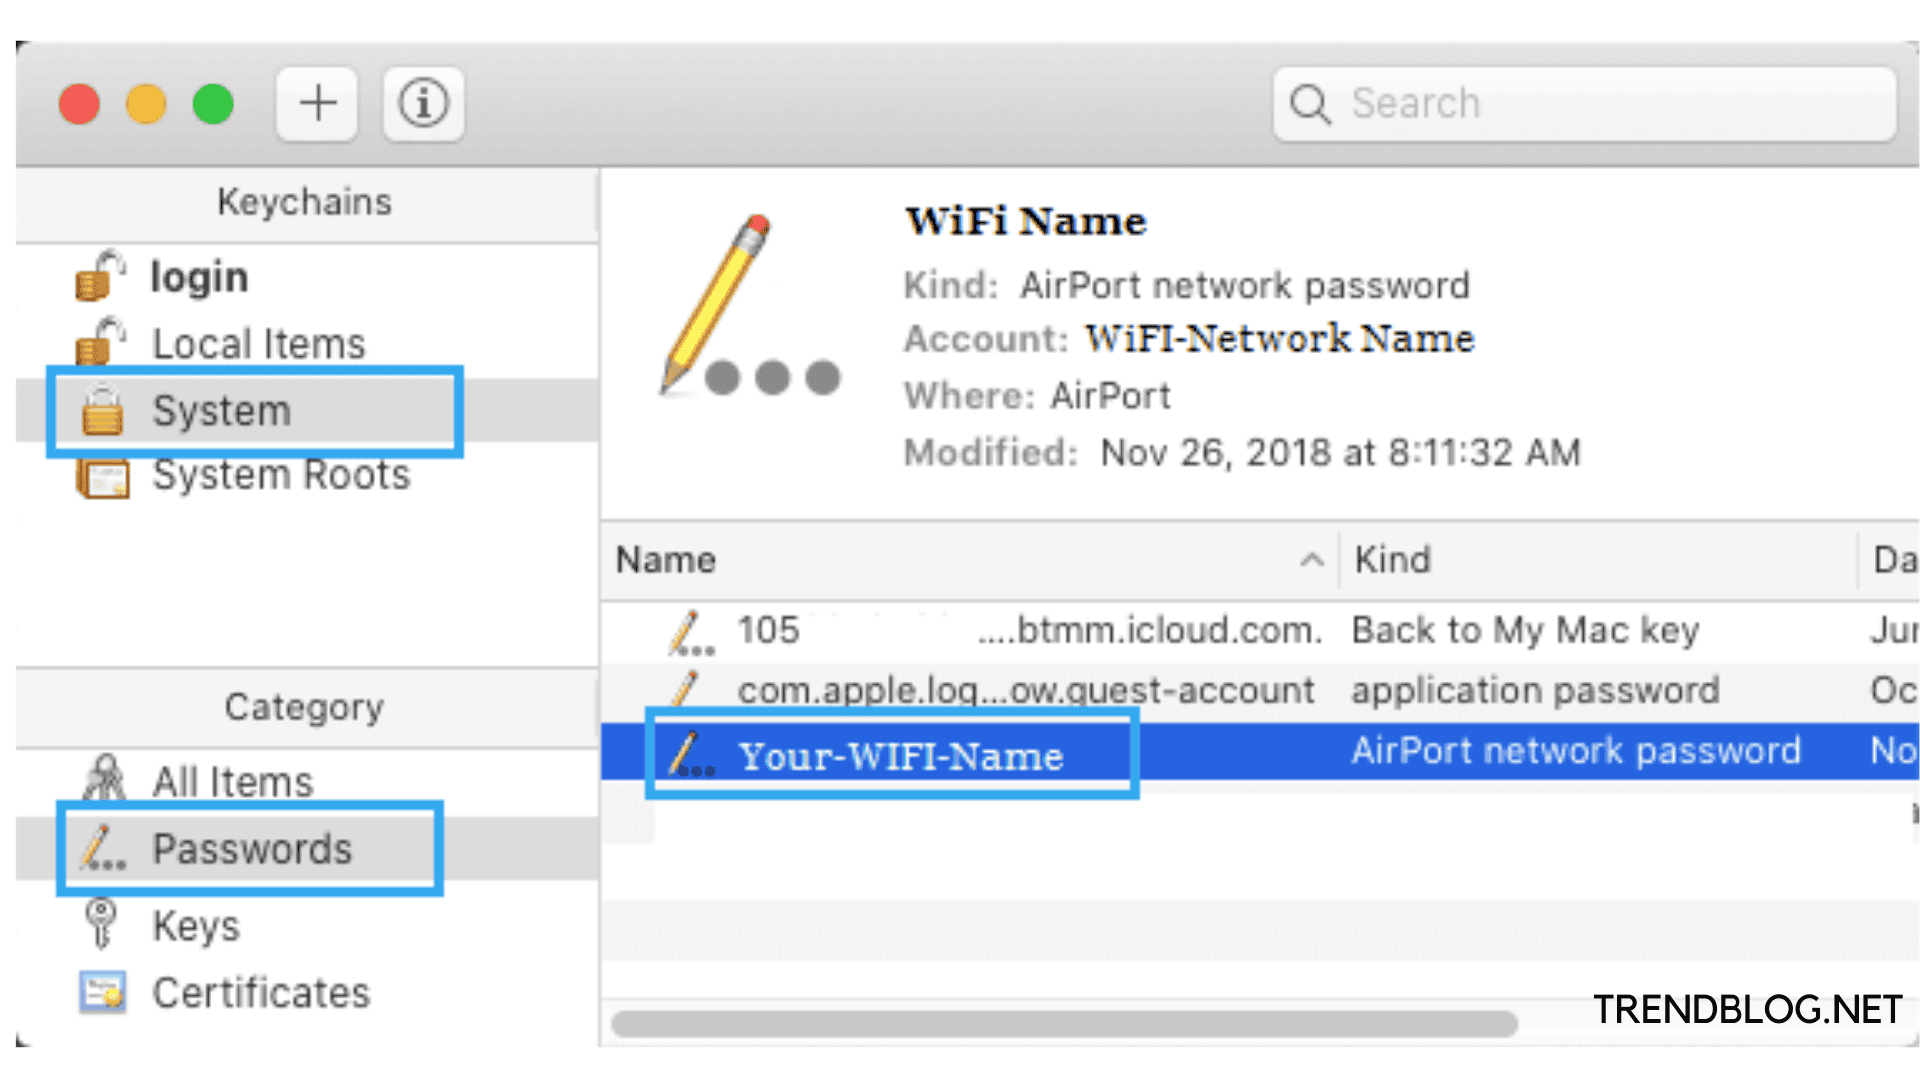Click the System Roots folder icon
The image size is (1920, 1080).
[102, 477]
